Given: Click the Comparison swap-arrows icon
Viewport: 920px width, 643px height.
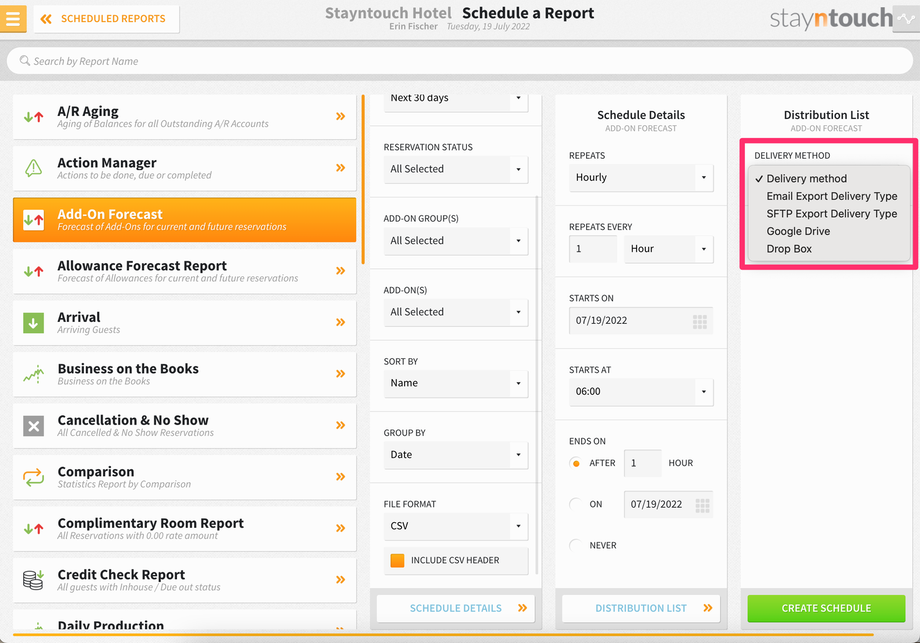Looking at the screenshot, I should pyautogui.click(x=33, y=477).
